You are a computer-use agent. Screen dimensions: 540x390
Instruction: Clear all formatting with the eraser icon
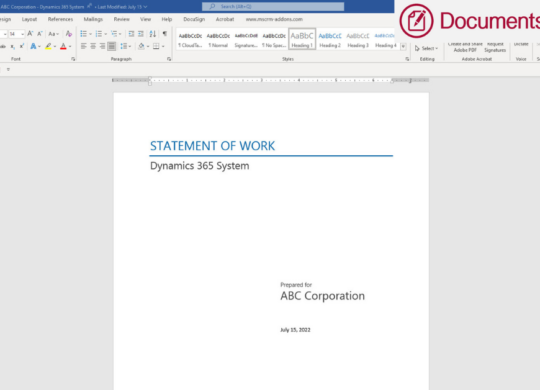point(69,34)
